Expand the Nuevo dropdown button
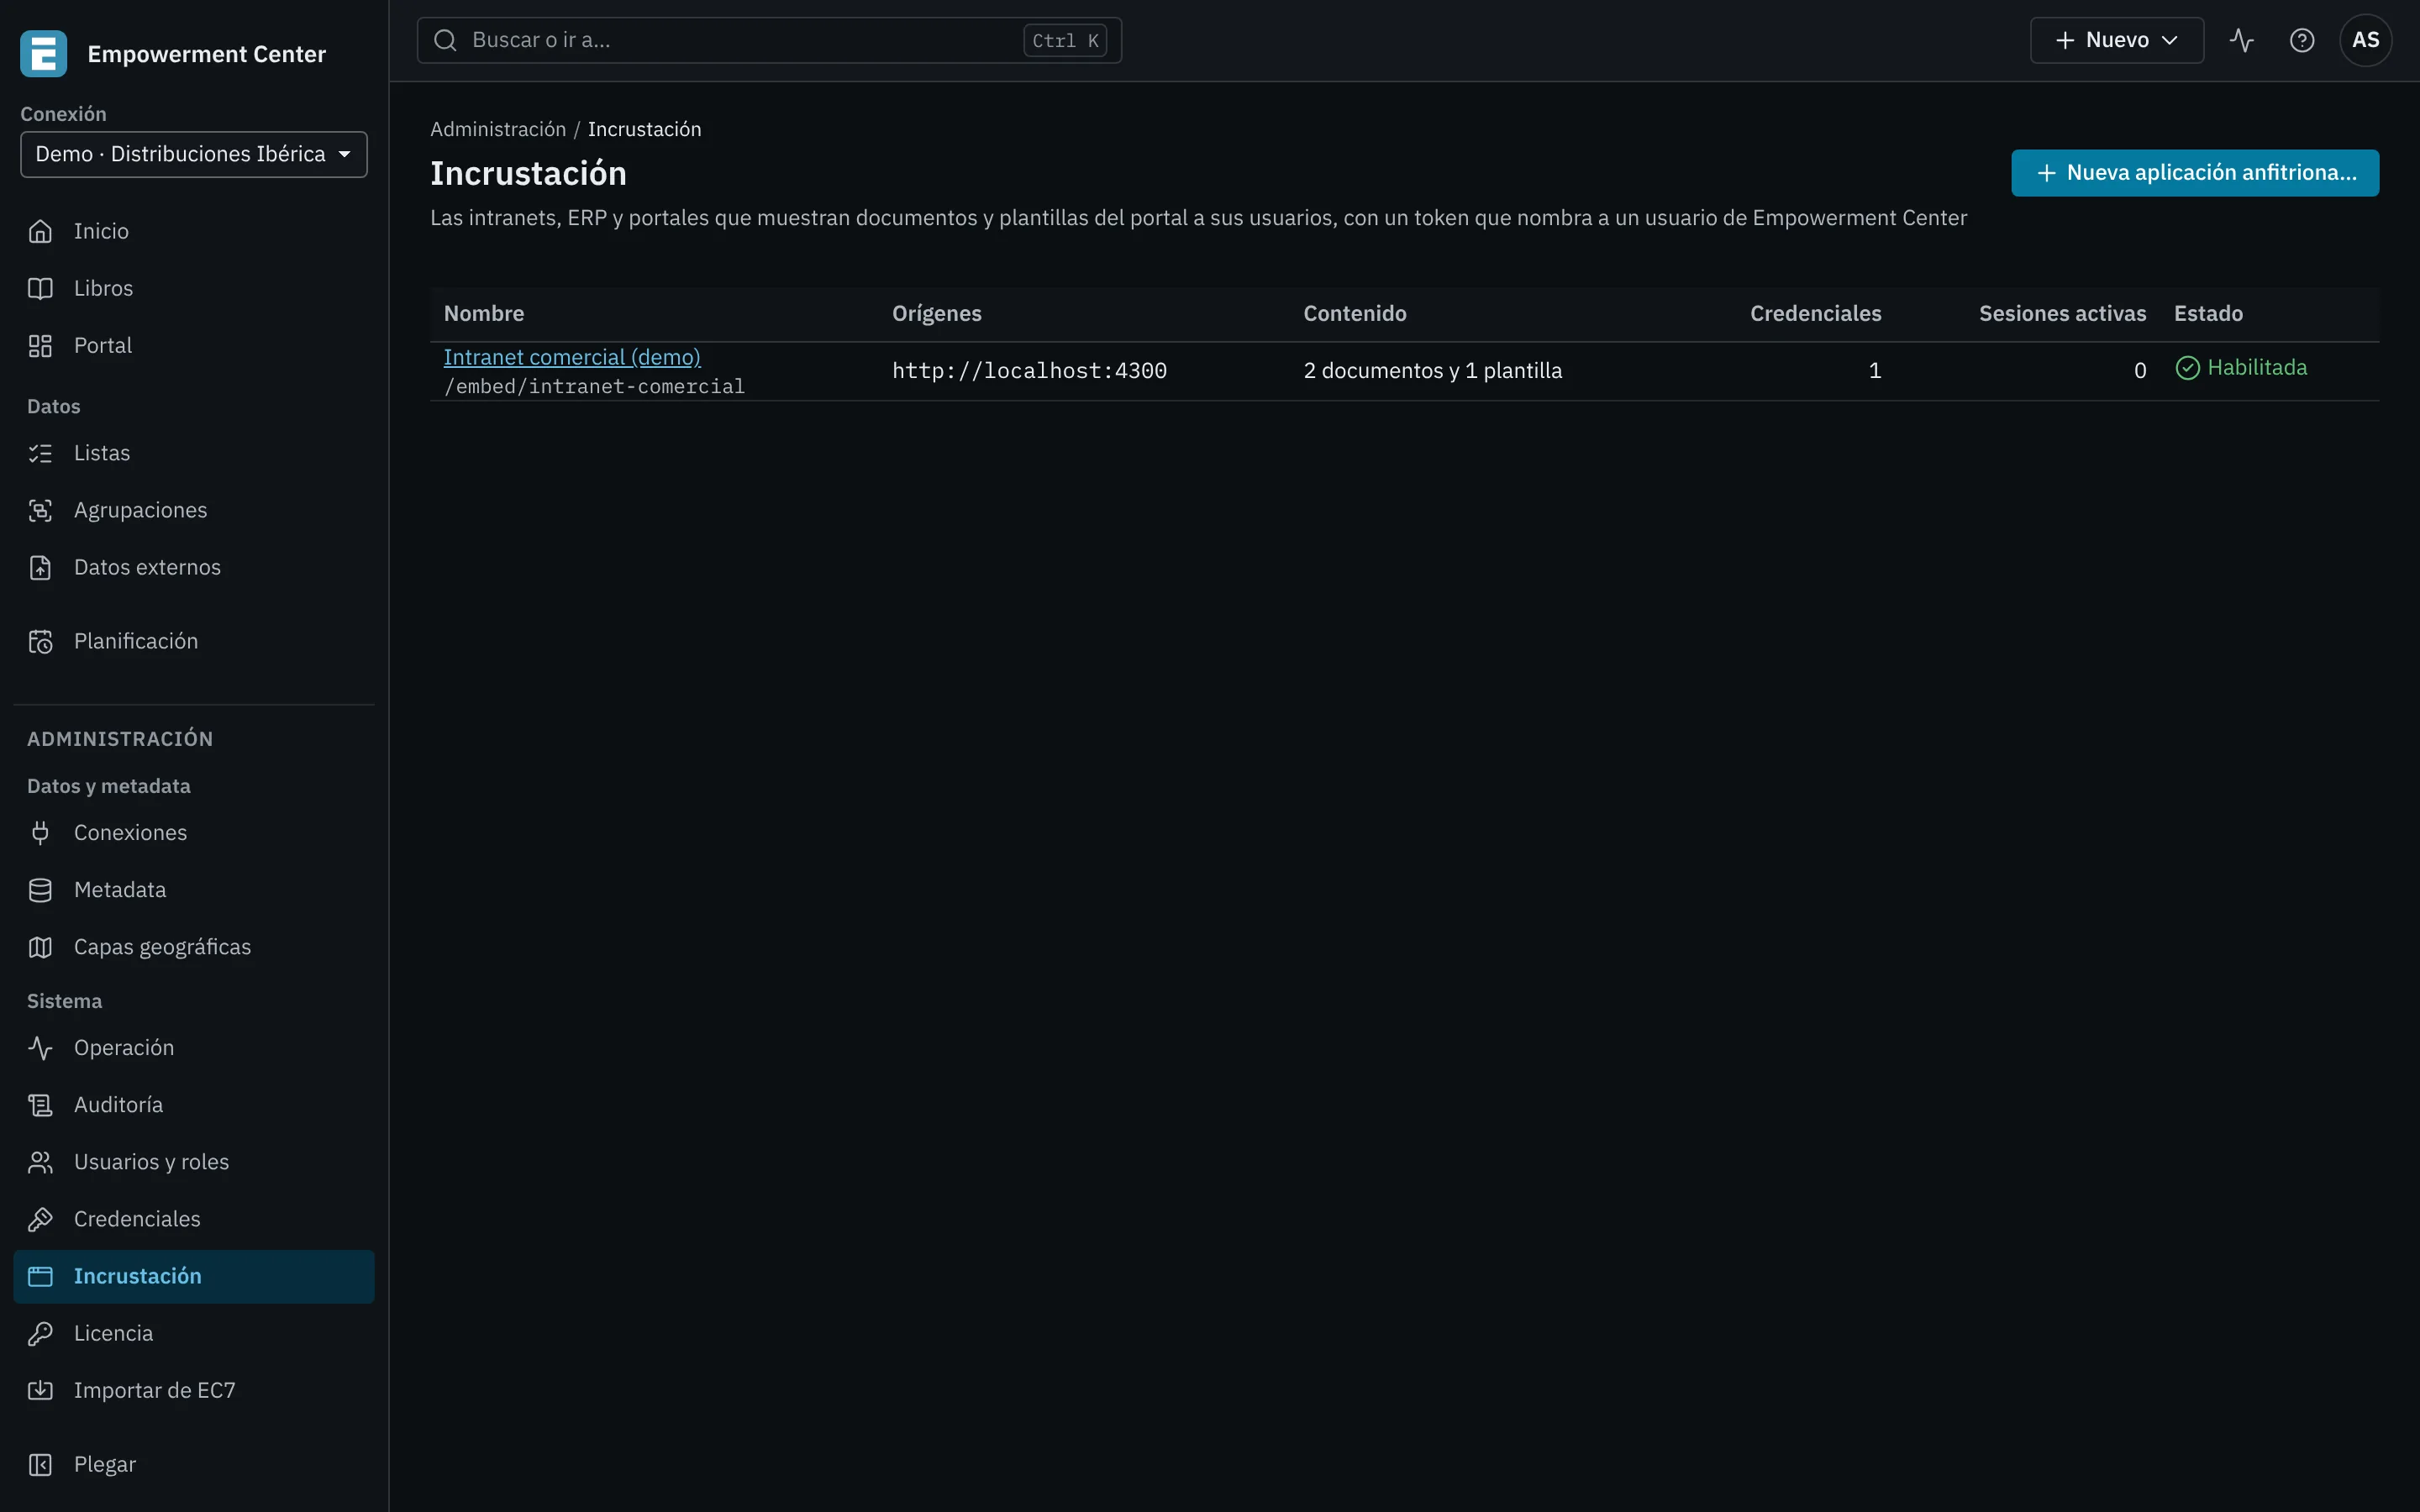The image size is (2420, 1512). tap(2116, 40)
